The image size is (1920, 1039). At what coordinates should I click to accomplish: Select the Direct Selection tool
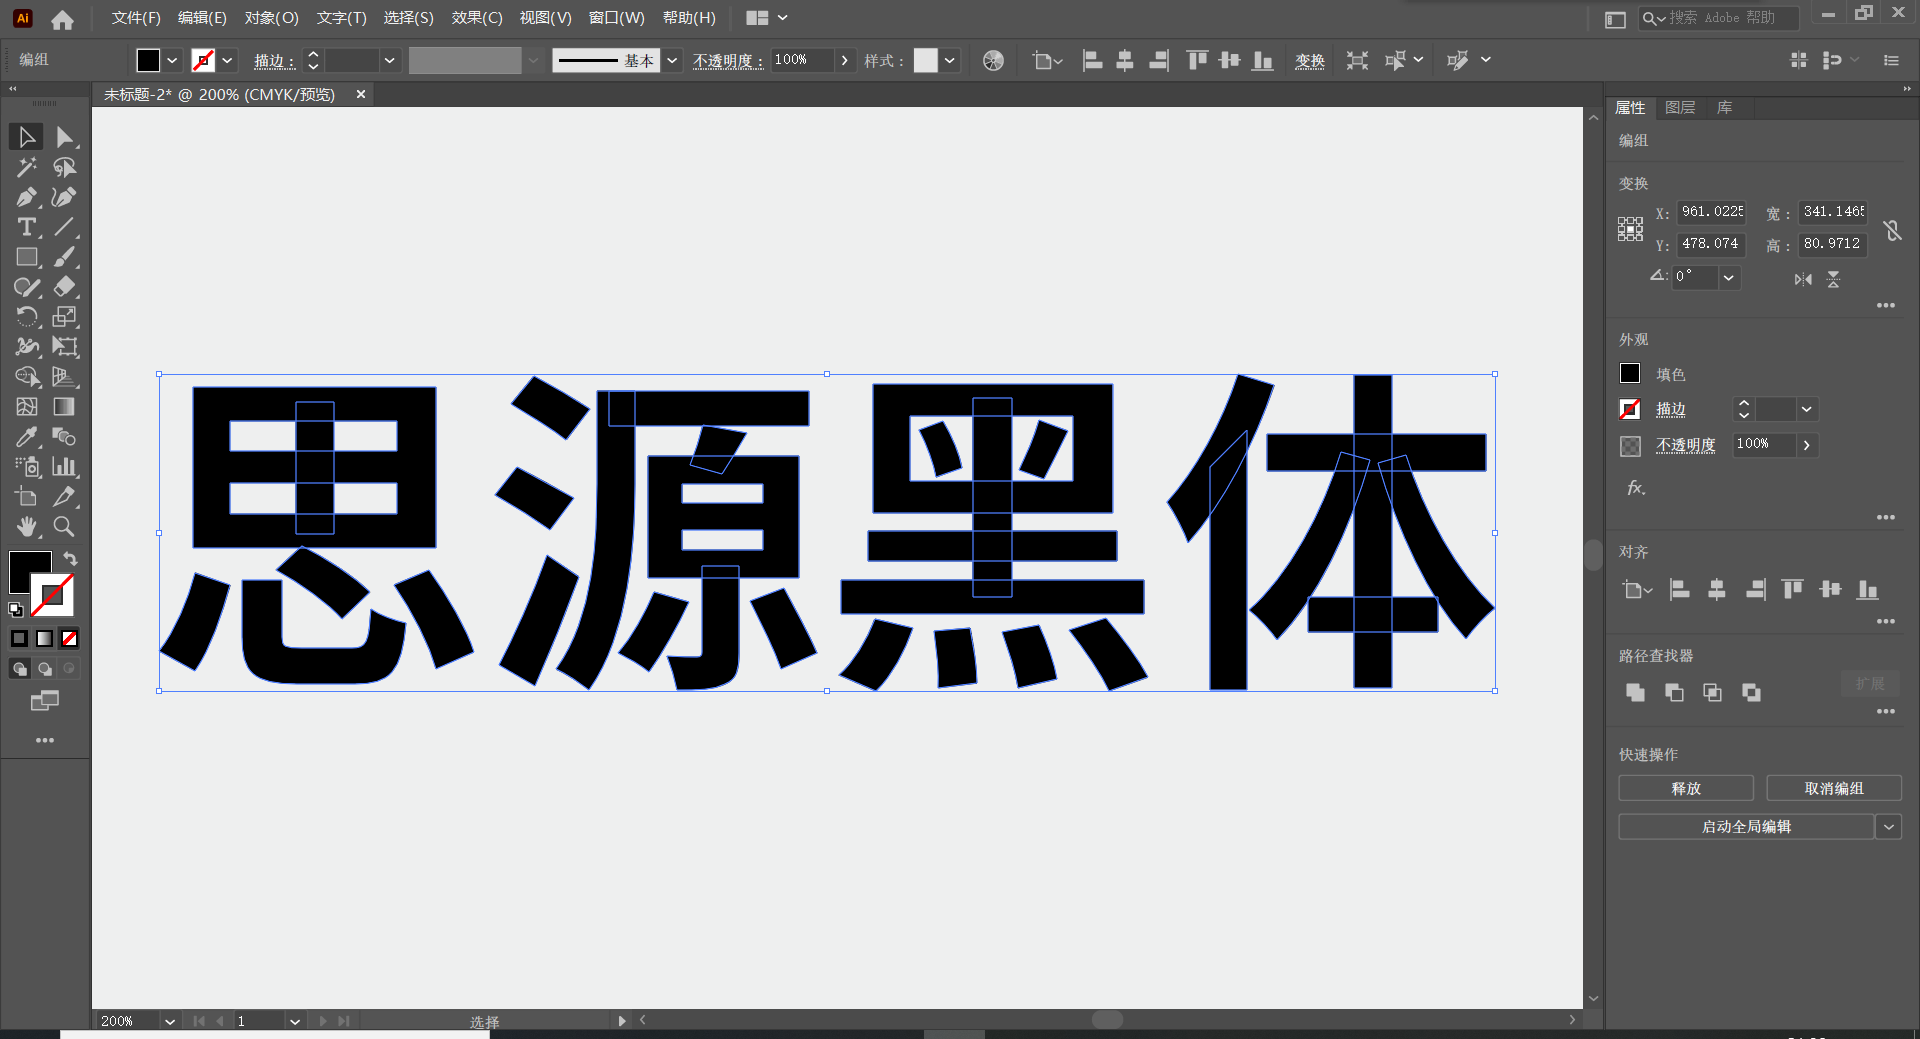tap(64, 137)
